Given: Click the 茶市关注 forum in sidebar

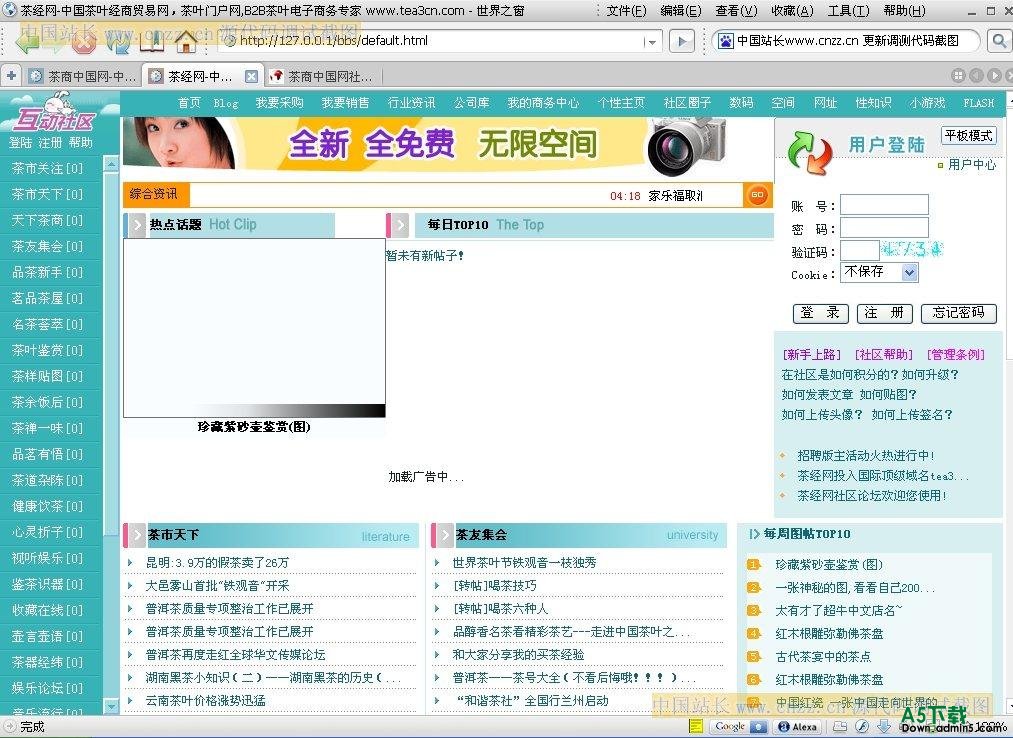Looking at the screenshot, I should [x=47, y=168].
